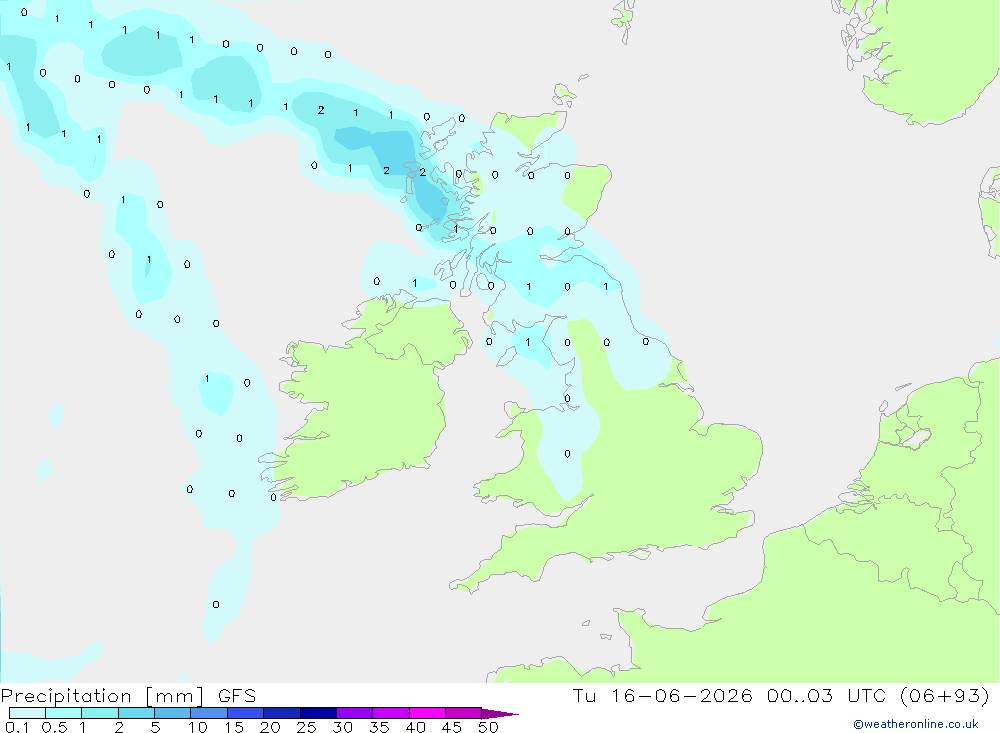The width and height of the screenshot is (1000, 733).
Task: Click the '(06+93)' forecast run text
Action: [945, 695]
